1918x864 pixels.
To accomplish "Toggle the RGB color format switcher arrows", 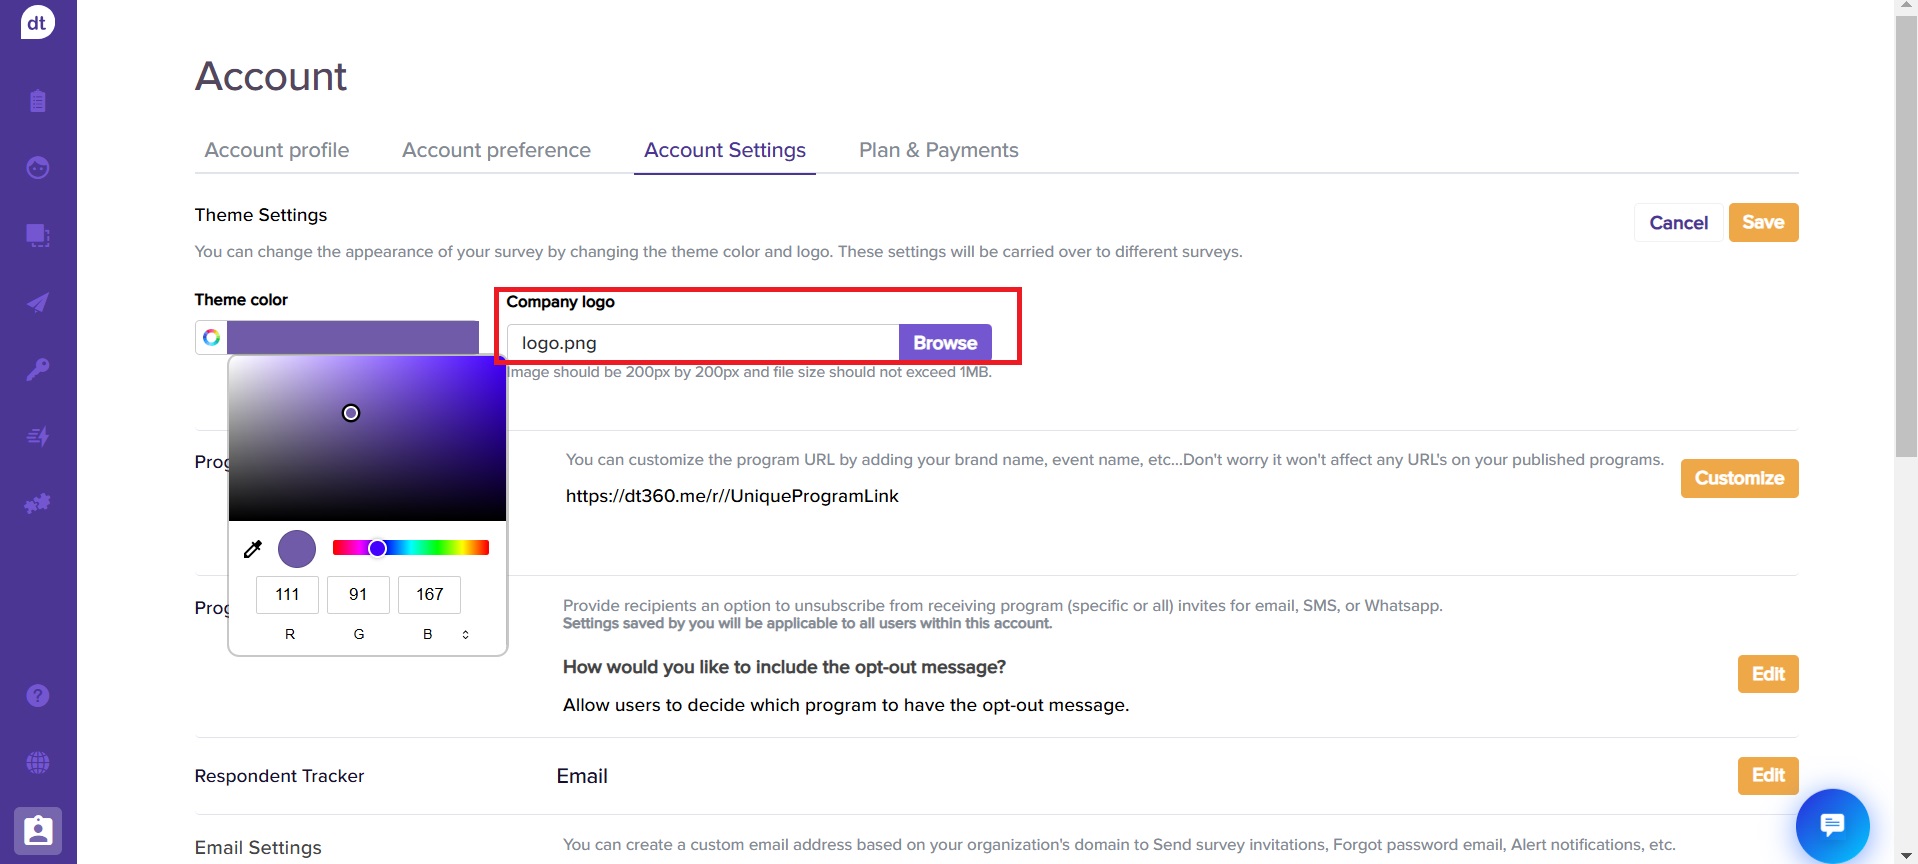I will [x=465, y=634].
